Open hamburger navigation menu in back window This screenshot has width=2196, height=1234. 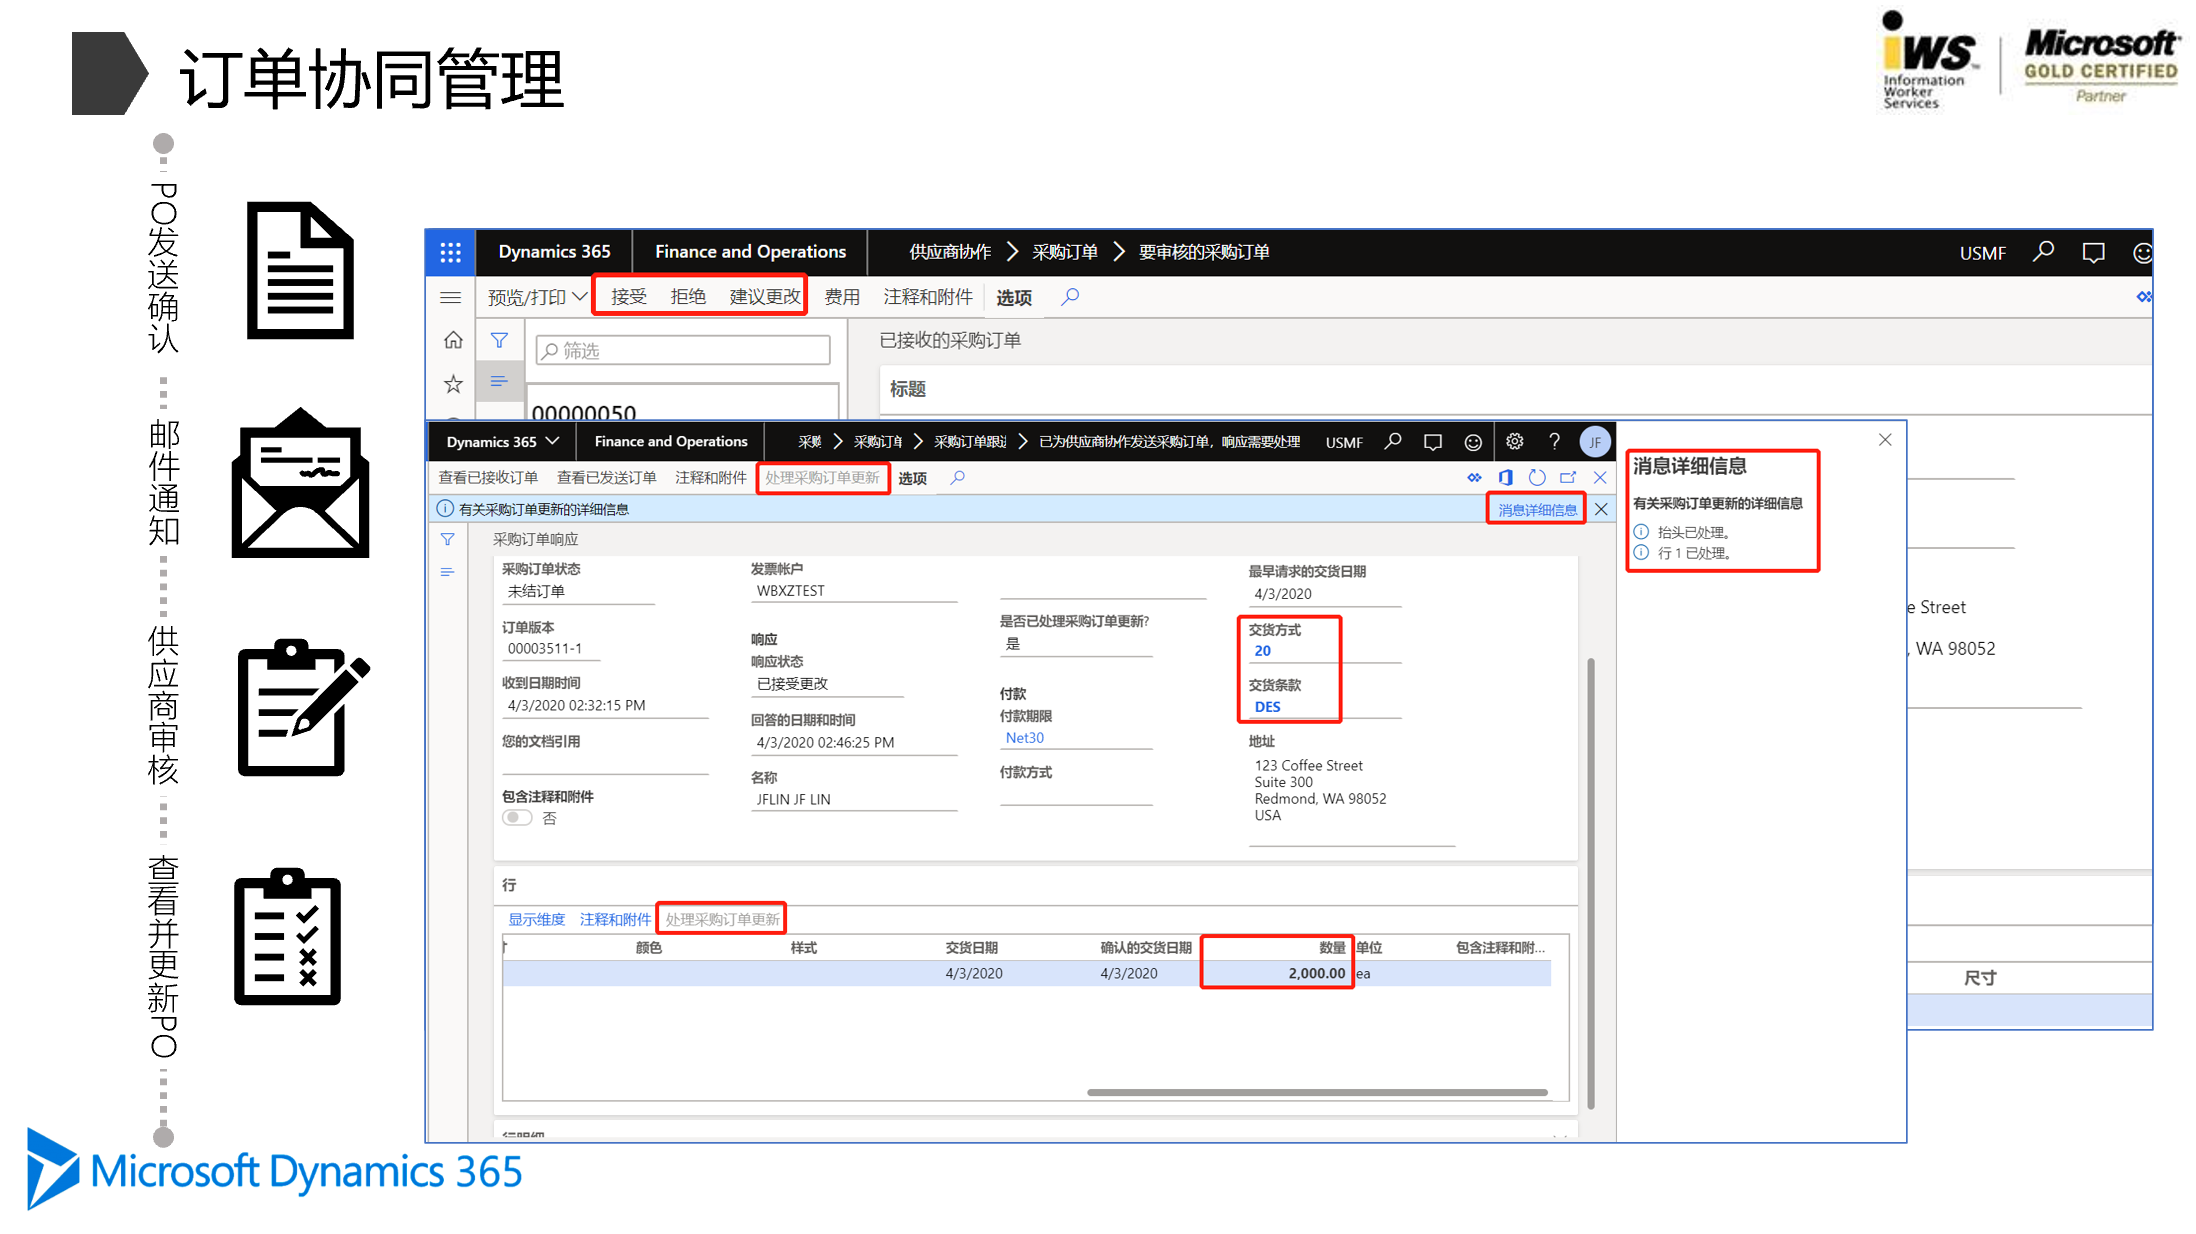coord(451,298)
